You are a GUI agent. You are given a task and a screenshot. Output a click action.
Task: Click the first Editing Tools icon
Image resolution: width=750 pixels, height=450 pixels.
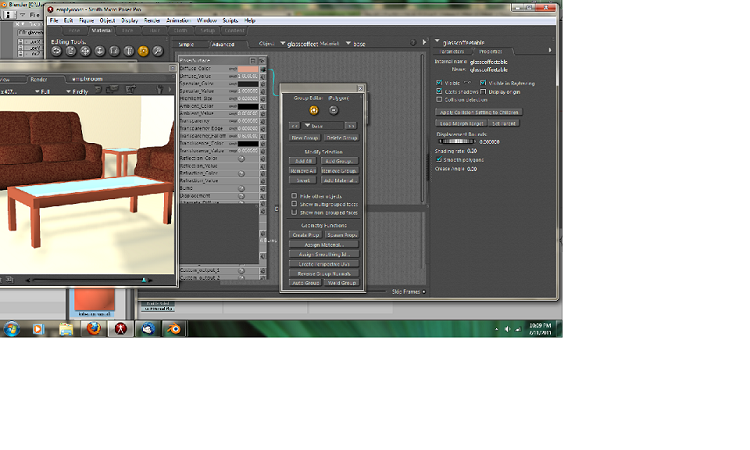click(x=58, y=50)
